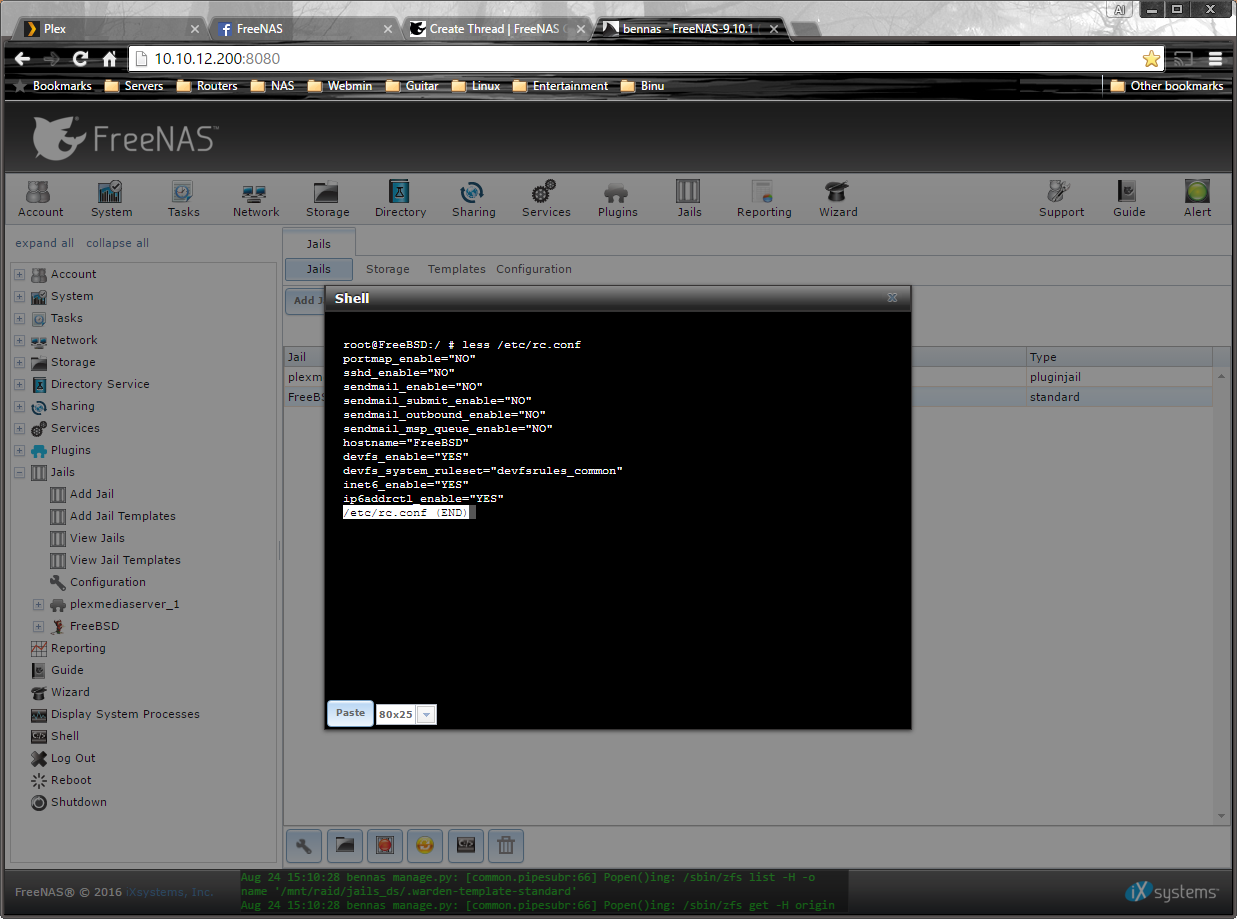This screenshot has width=1237, height=919.
Task: Click the Paste button in Shell
Action: point(350,713)
